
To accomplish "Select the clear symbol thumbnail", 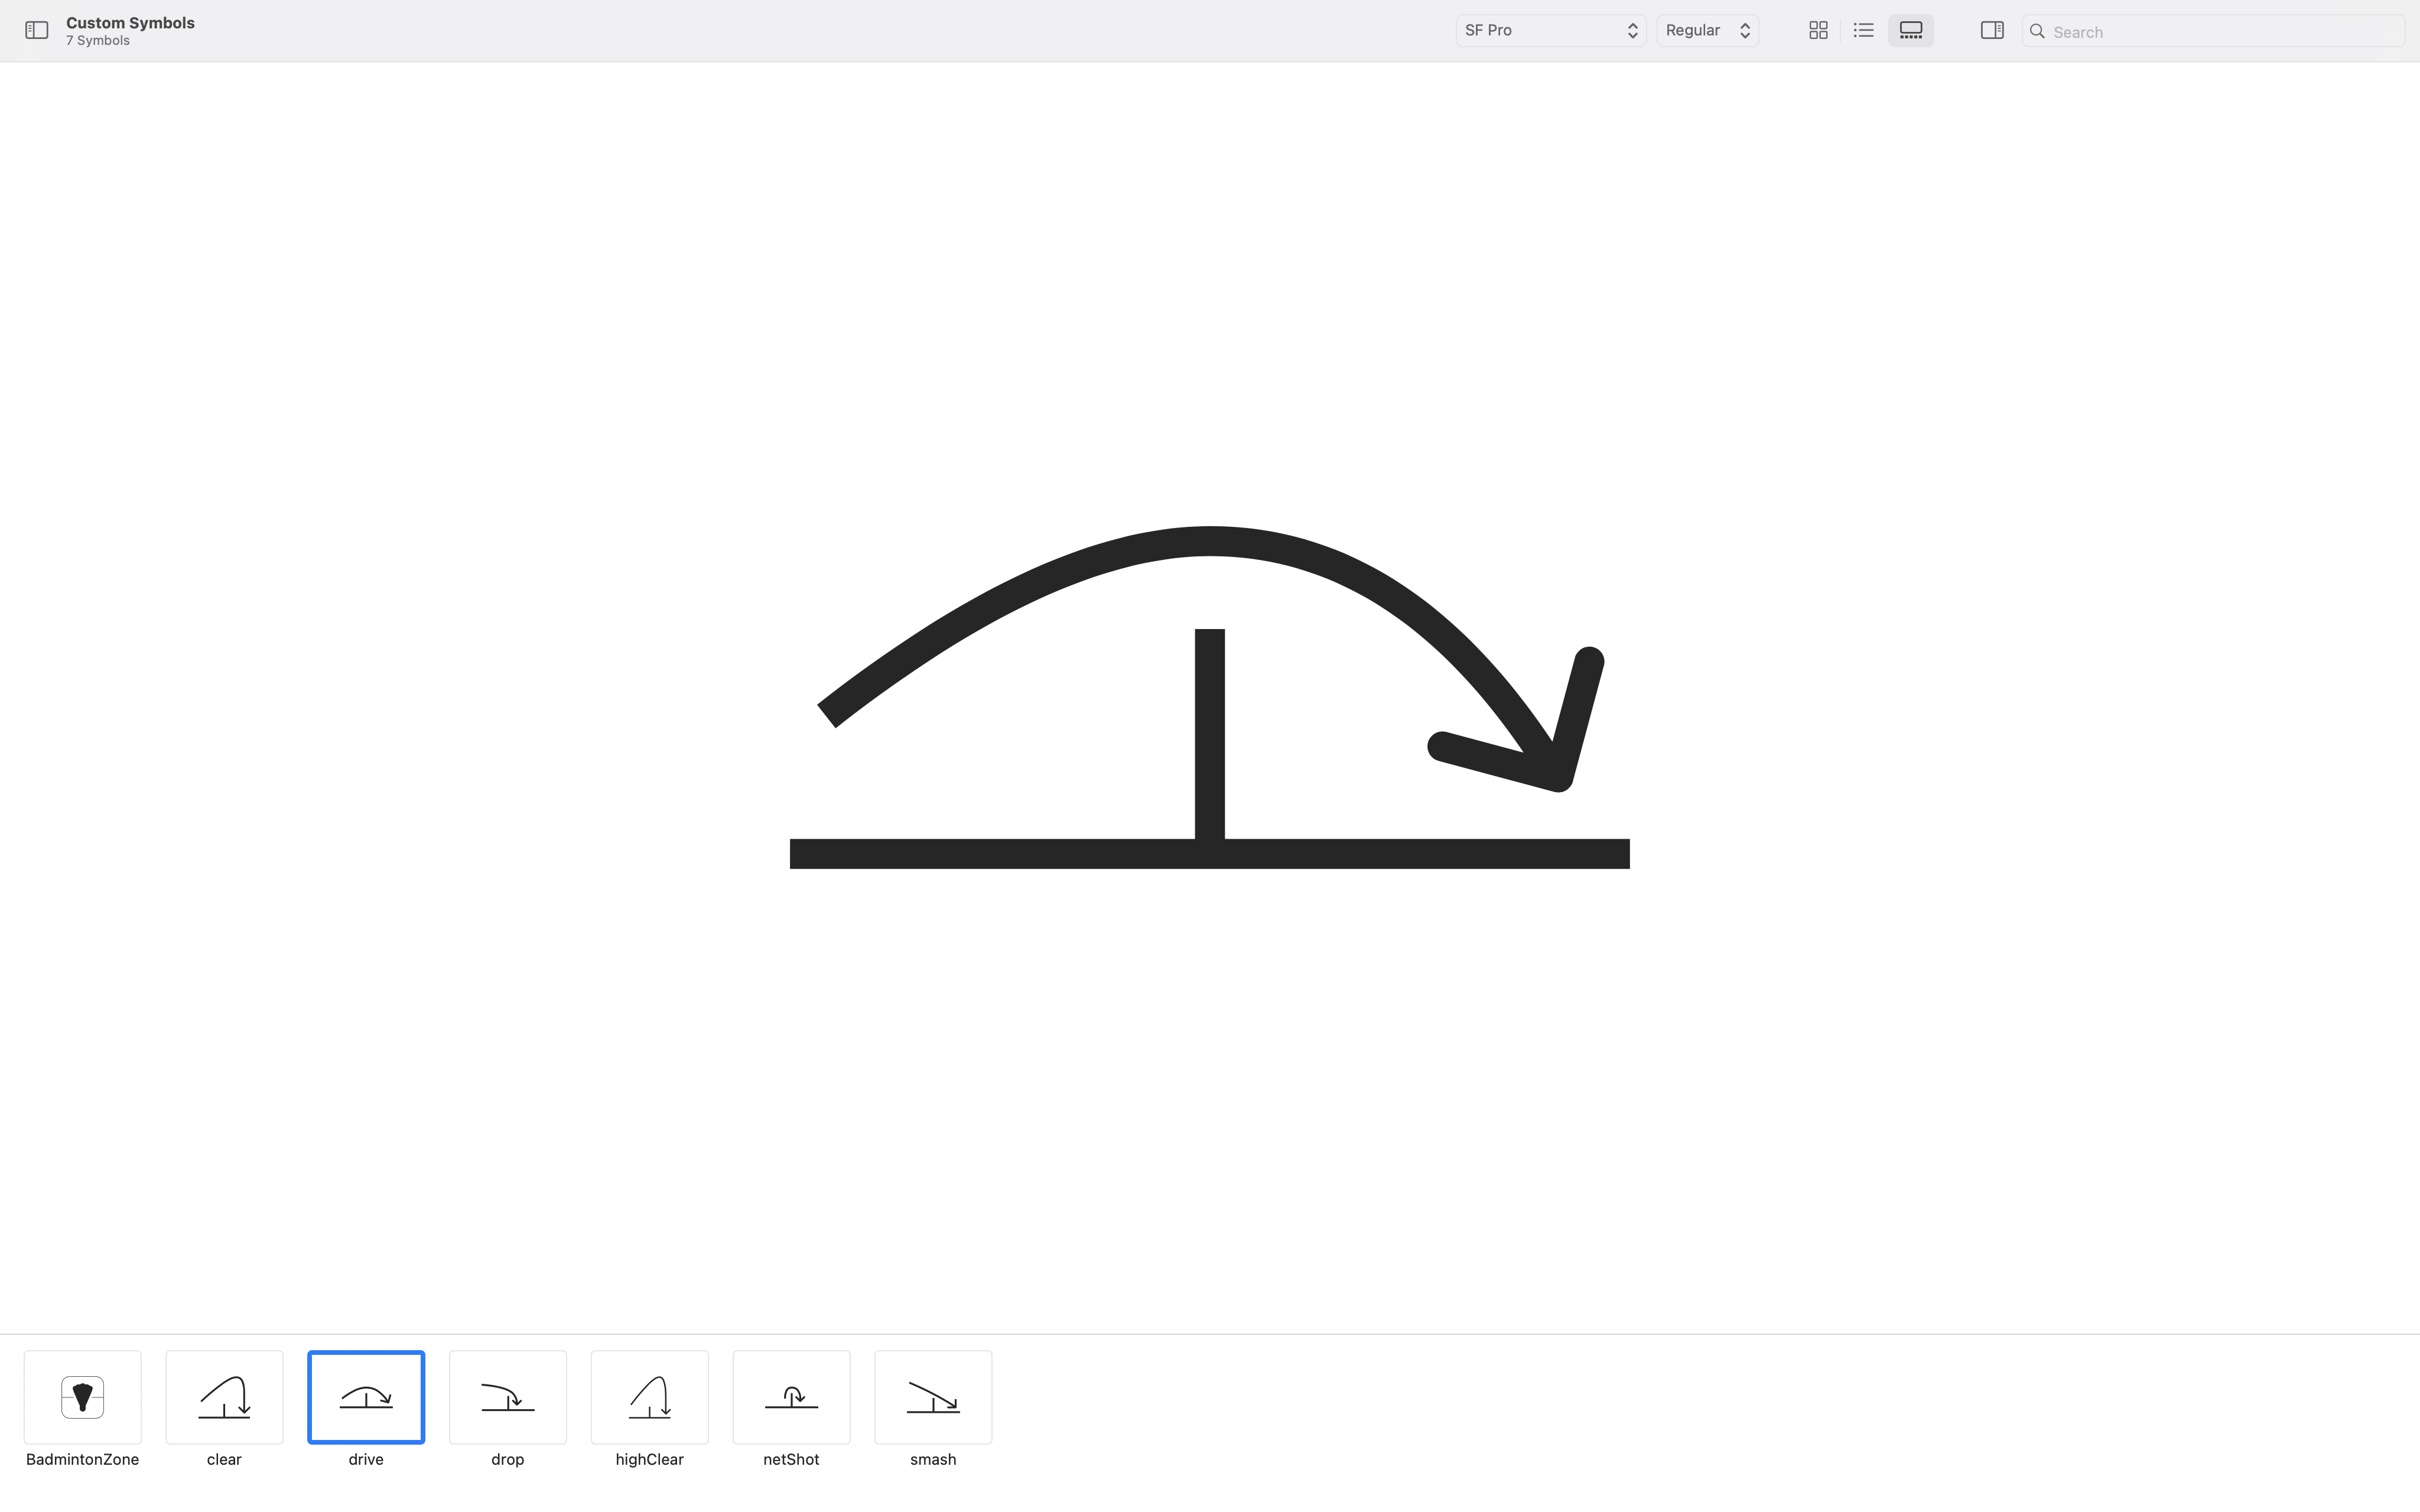I will click(224, 1397).
